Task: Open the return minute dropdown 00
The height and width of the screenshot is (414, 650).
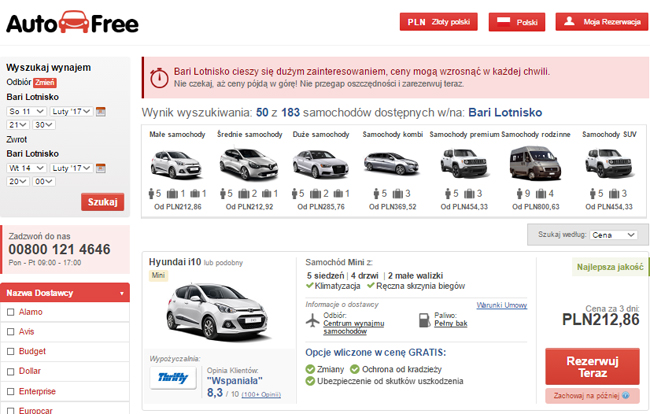Action: coord(44,182)
